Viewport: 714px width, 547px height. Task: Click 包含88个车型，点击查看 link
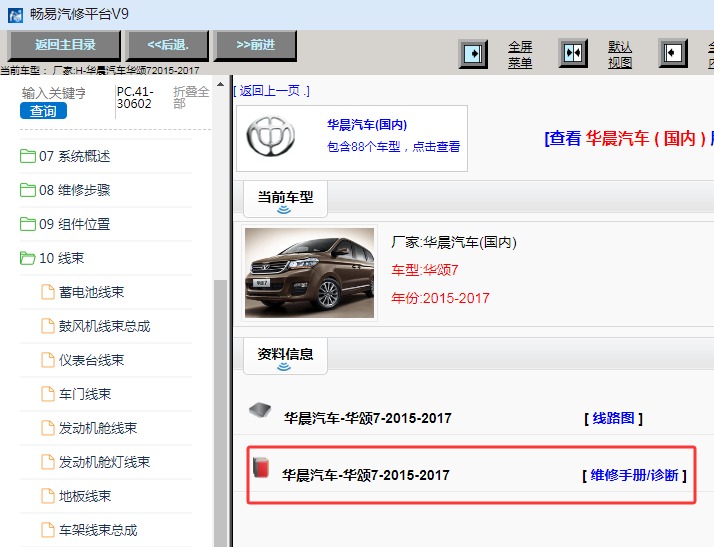tap(393, 147)
